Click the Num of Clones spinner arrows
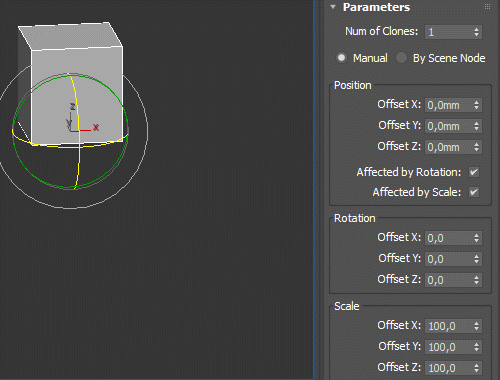Screen dimensions: 500x380 pos(477,32)
